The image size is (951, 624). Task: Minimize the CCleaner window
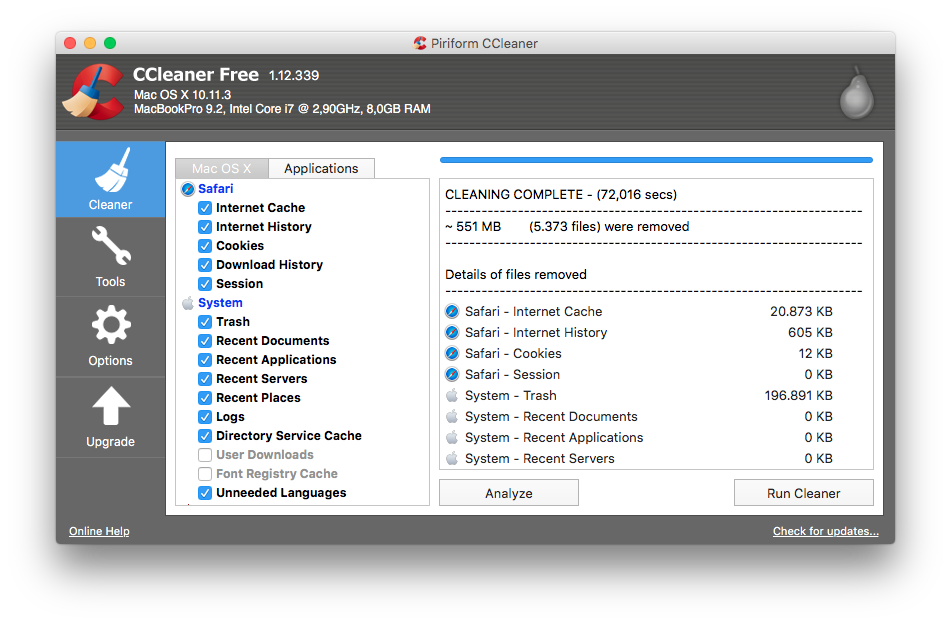tap(90, 43)
